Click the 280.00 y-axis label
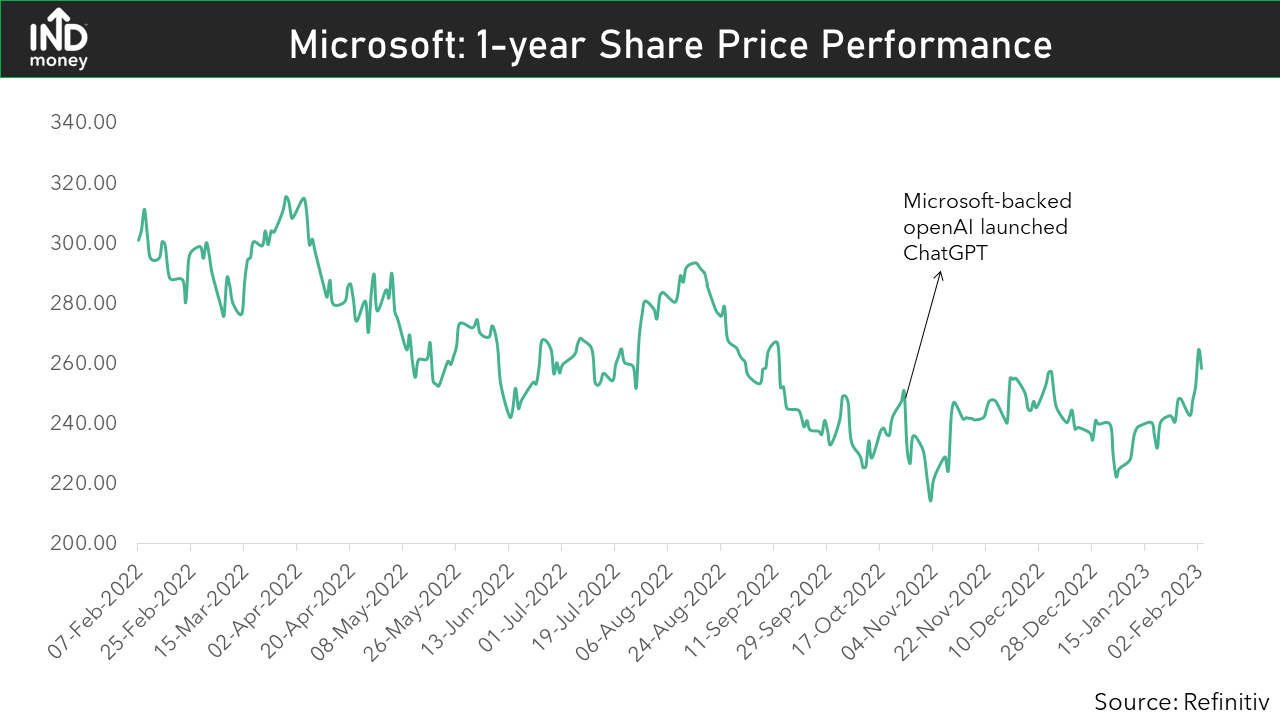The width and height of the screenshot is (1280, 720). coord(83,303)
